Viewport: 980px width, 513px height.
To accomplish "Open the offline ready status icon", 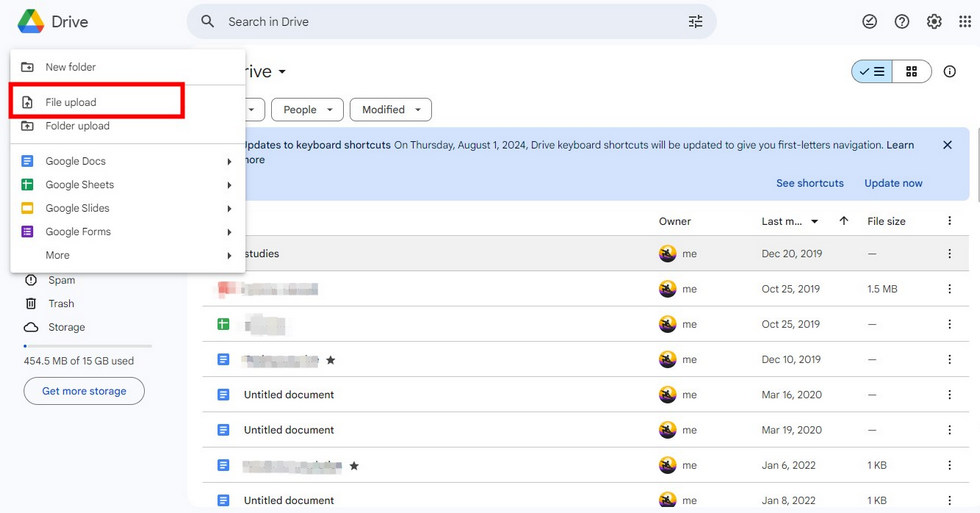I will 869,22.
